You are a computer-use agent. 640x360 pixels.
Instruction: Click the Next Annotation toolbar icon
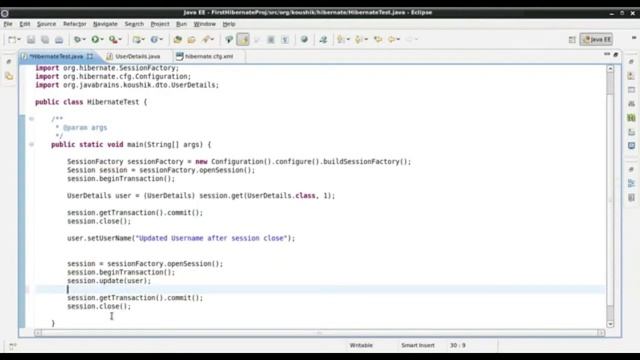(340, 40)
